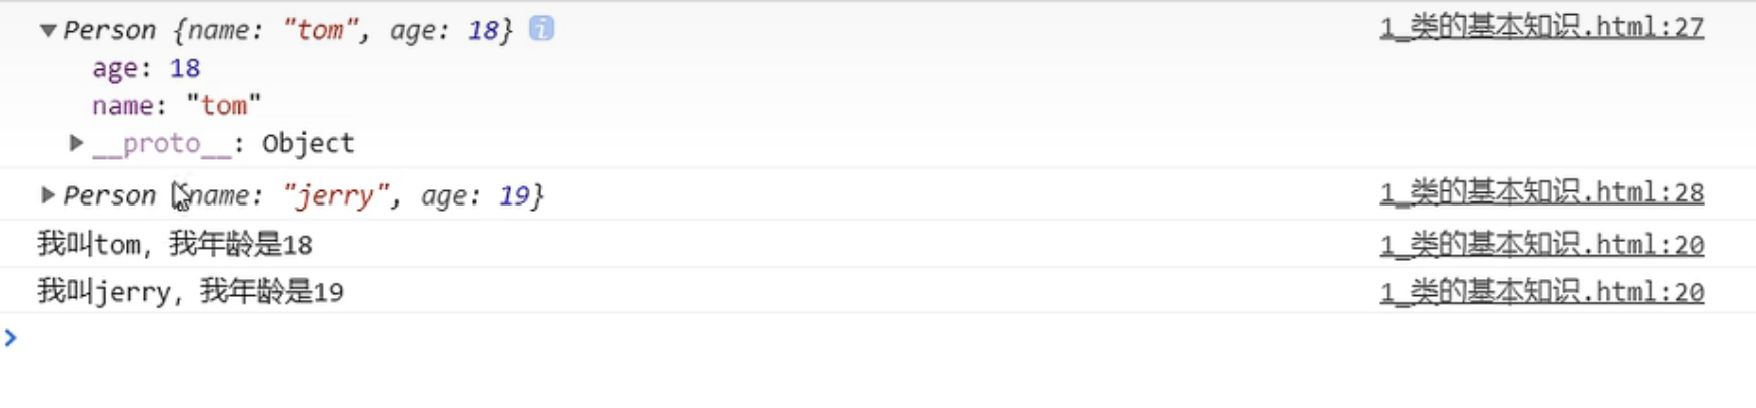The image size is (1756, 408).
Task: Click the "tom" string value of name property
Action: click(x=224, y=105)
